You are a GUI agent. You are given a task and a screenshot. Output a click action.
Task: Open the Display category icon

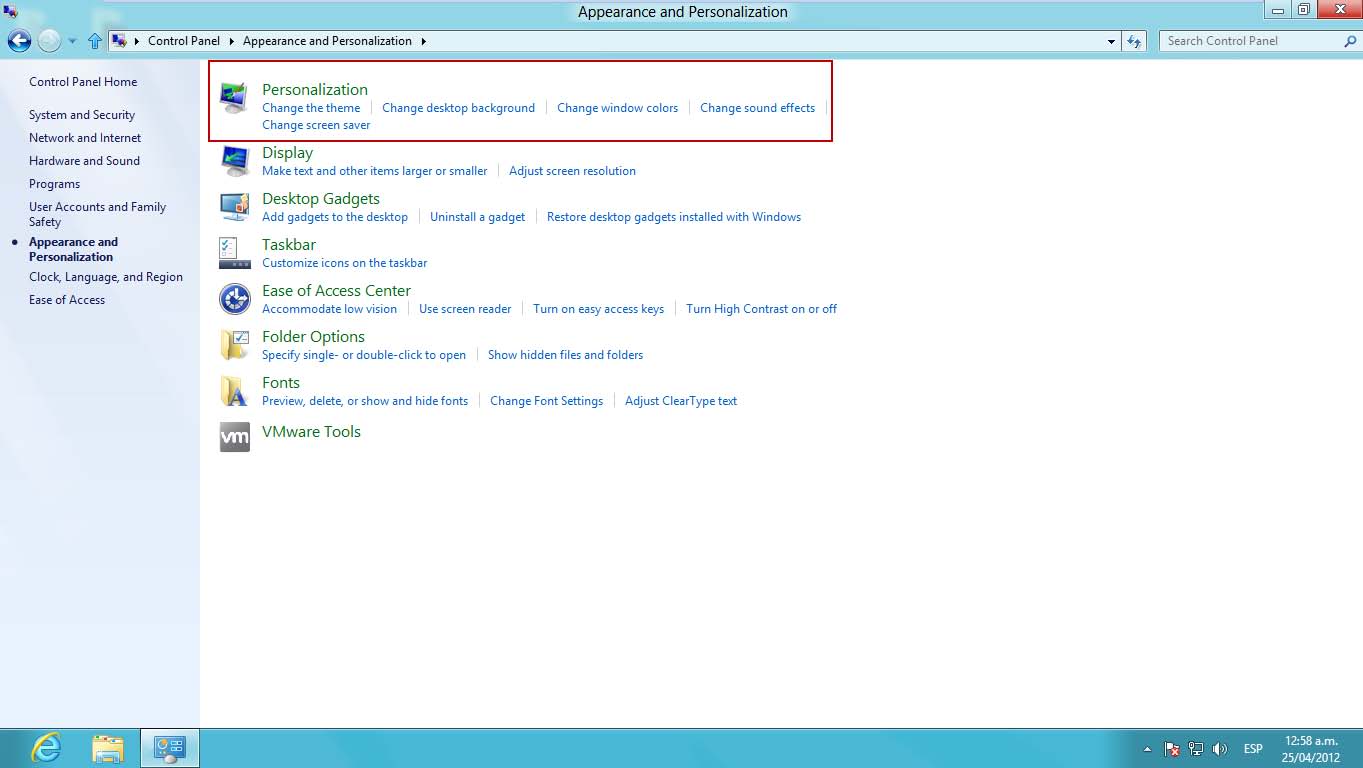pos(234,161)
